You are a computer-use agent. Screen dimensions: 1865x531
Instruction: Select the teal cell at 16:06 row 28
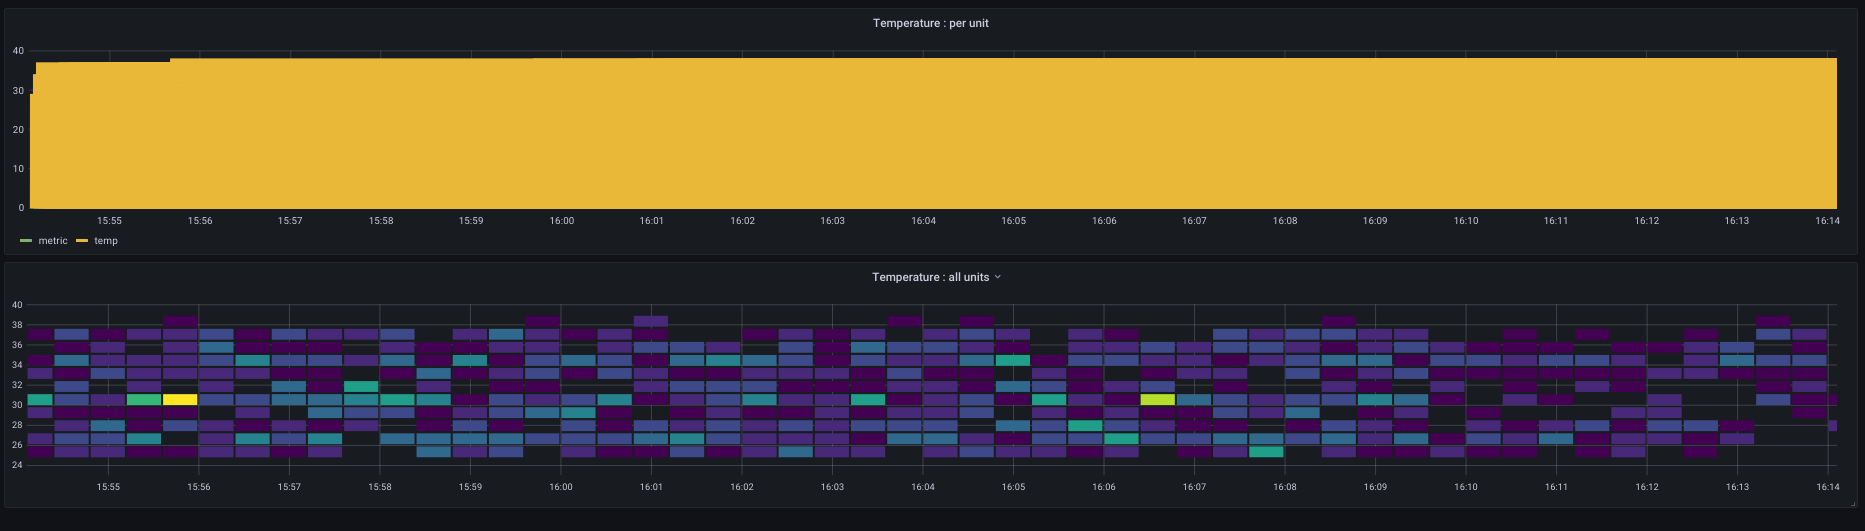pos(1085,425)
